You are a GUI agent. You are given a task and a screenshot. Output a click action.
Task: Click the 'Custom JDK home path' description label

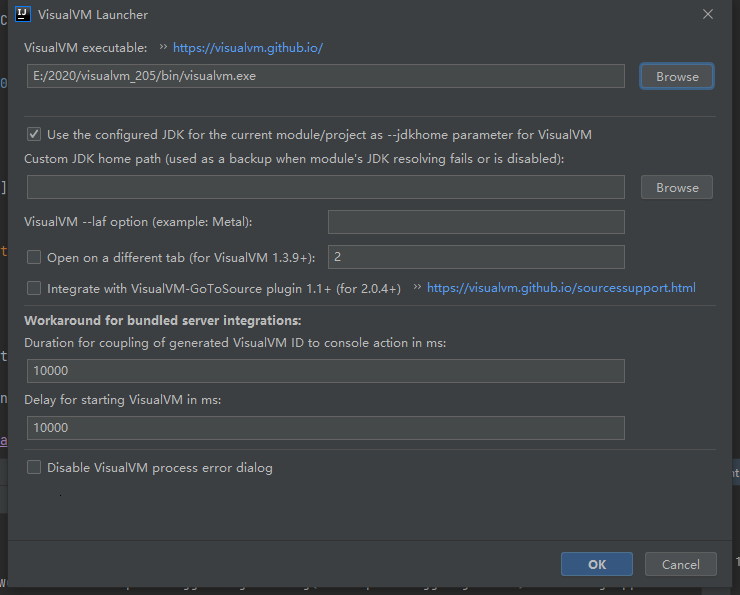294,159
